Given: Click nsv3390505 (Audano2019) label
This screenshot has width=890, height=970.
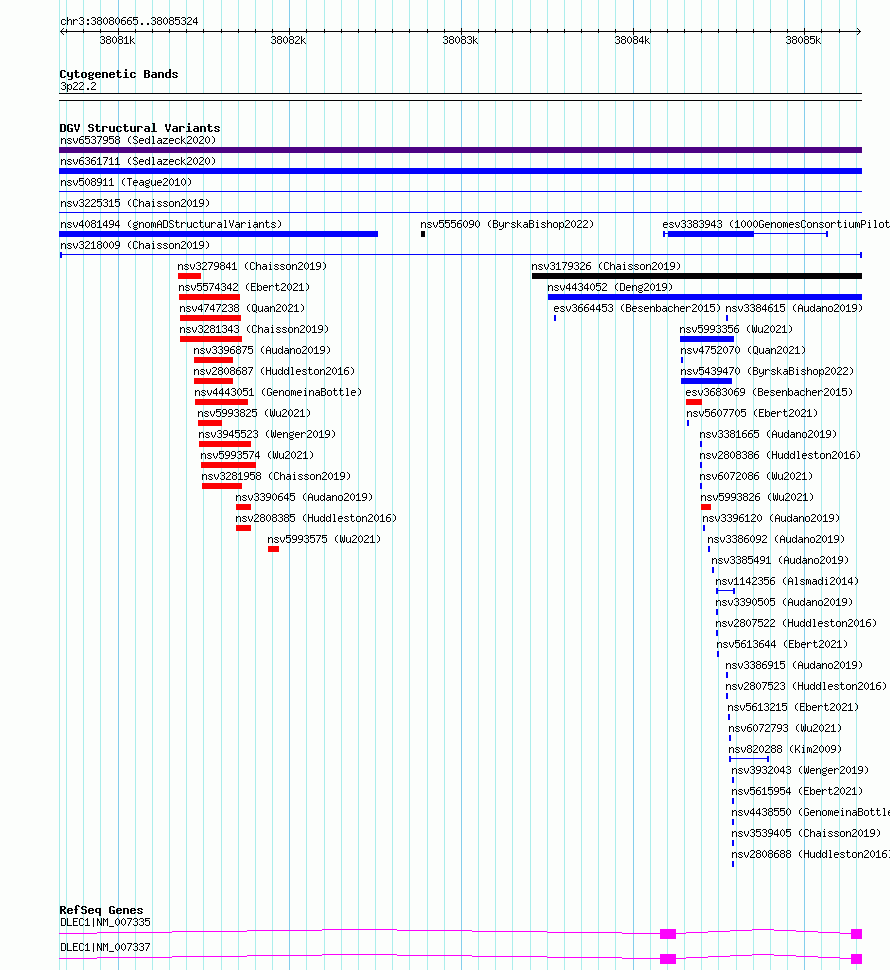Looking at the screenshot, I should click(x=784, y=603).
